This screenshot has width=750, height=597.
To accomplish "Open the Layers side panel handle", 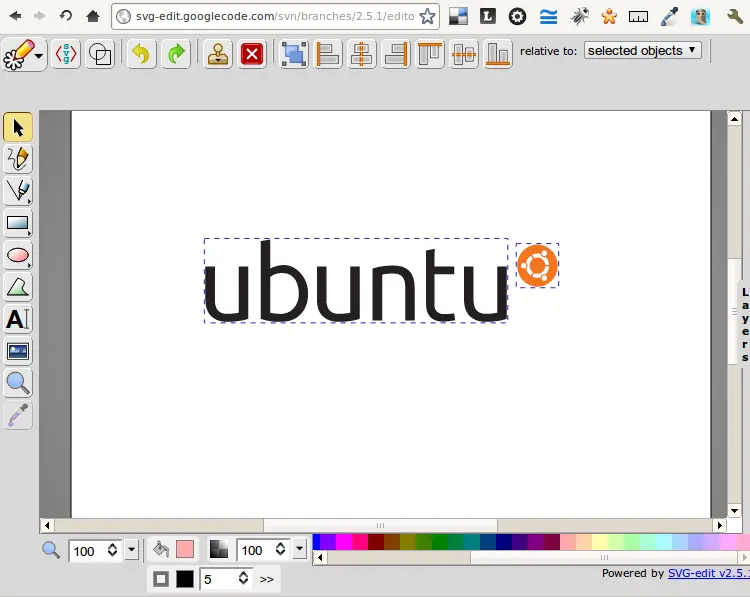I will tap(744, 324).
